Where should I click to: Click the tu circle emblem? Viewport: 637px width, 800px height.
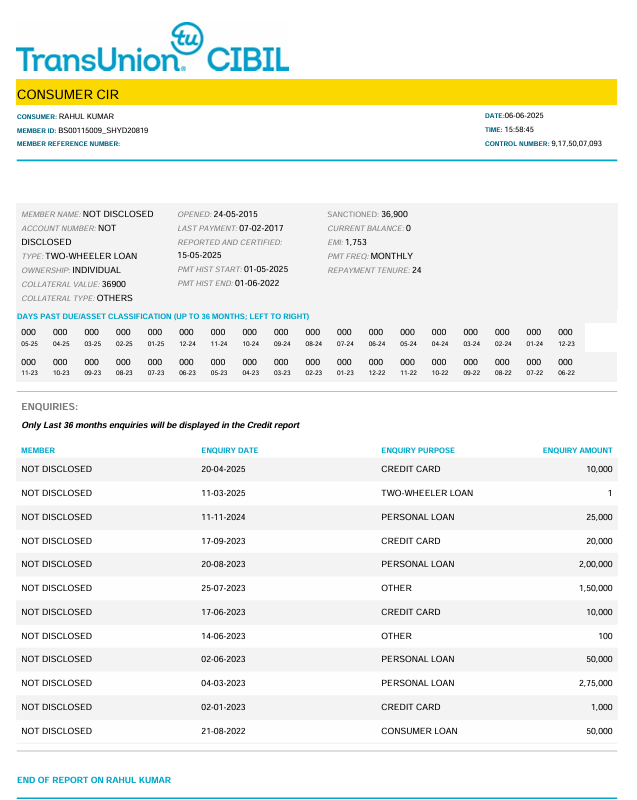point(187,38)
